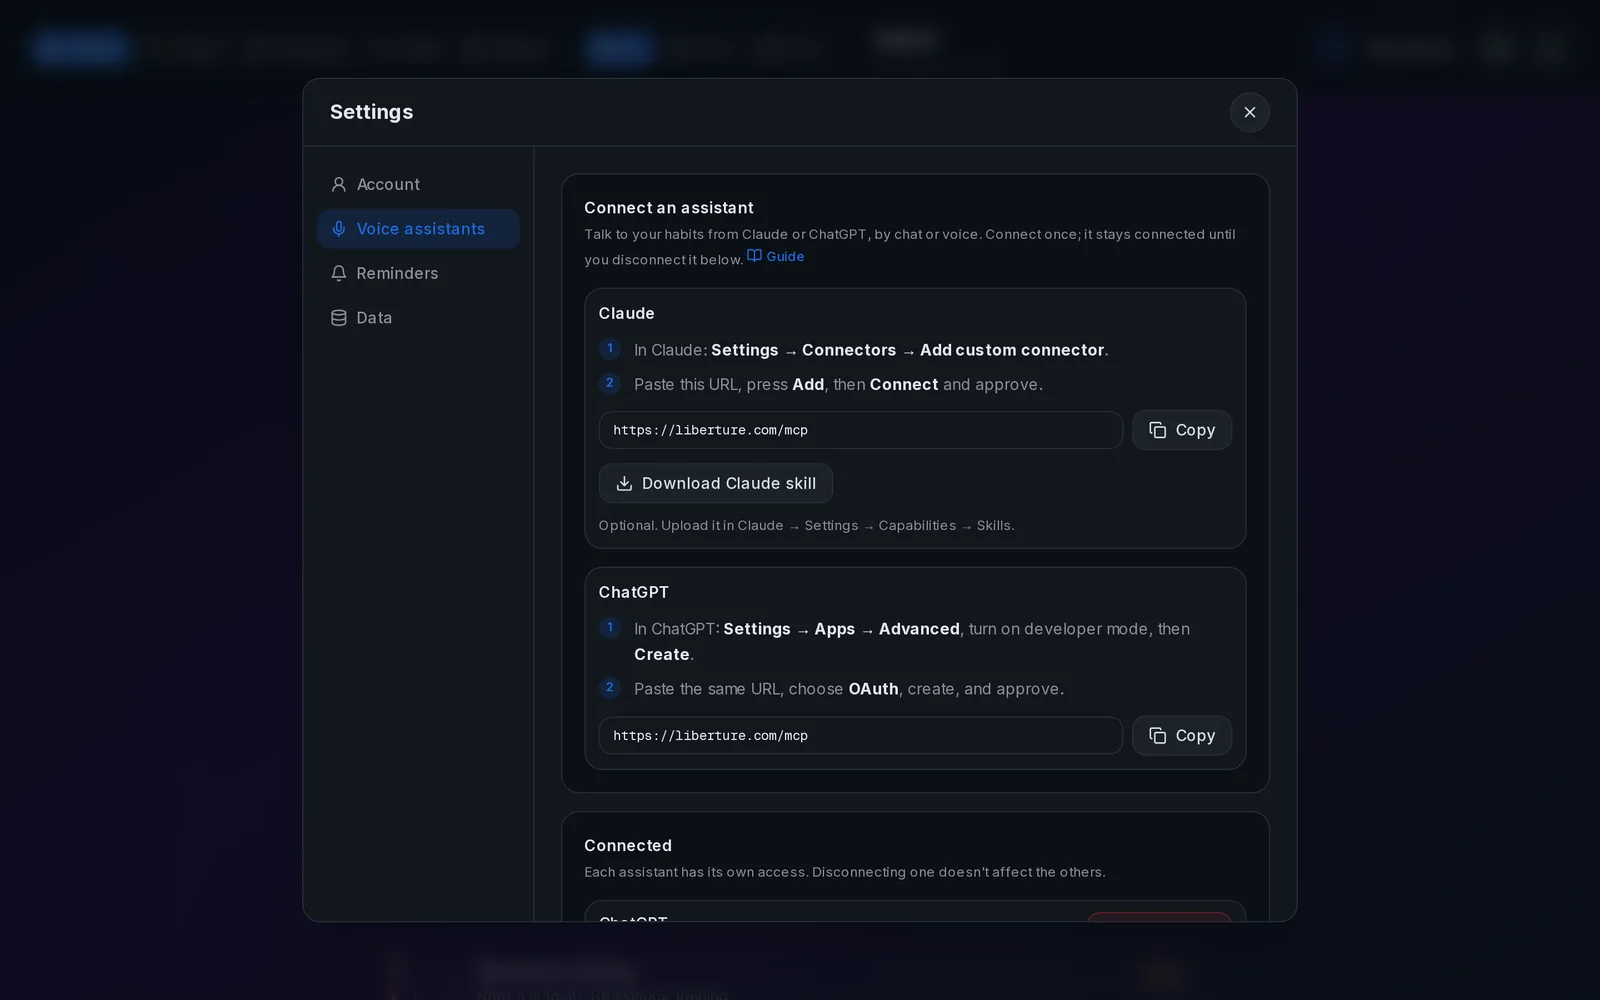Image resolution: width=1600 pixels, height=1000 pixels.
Task: Click the 'Connected' section heading
Action: (627, 846)
